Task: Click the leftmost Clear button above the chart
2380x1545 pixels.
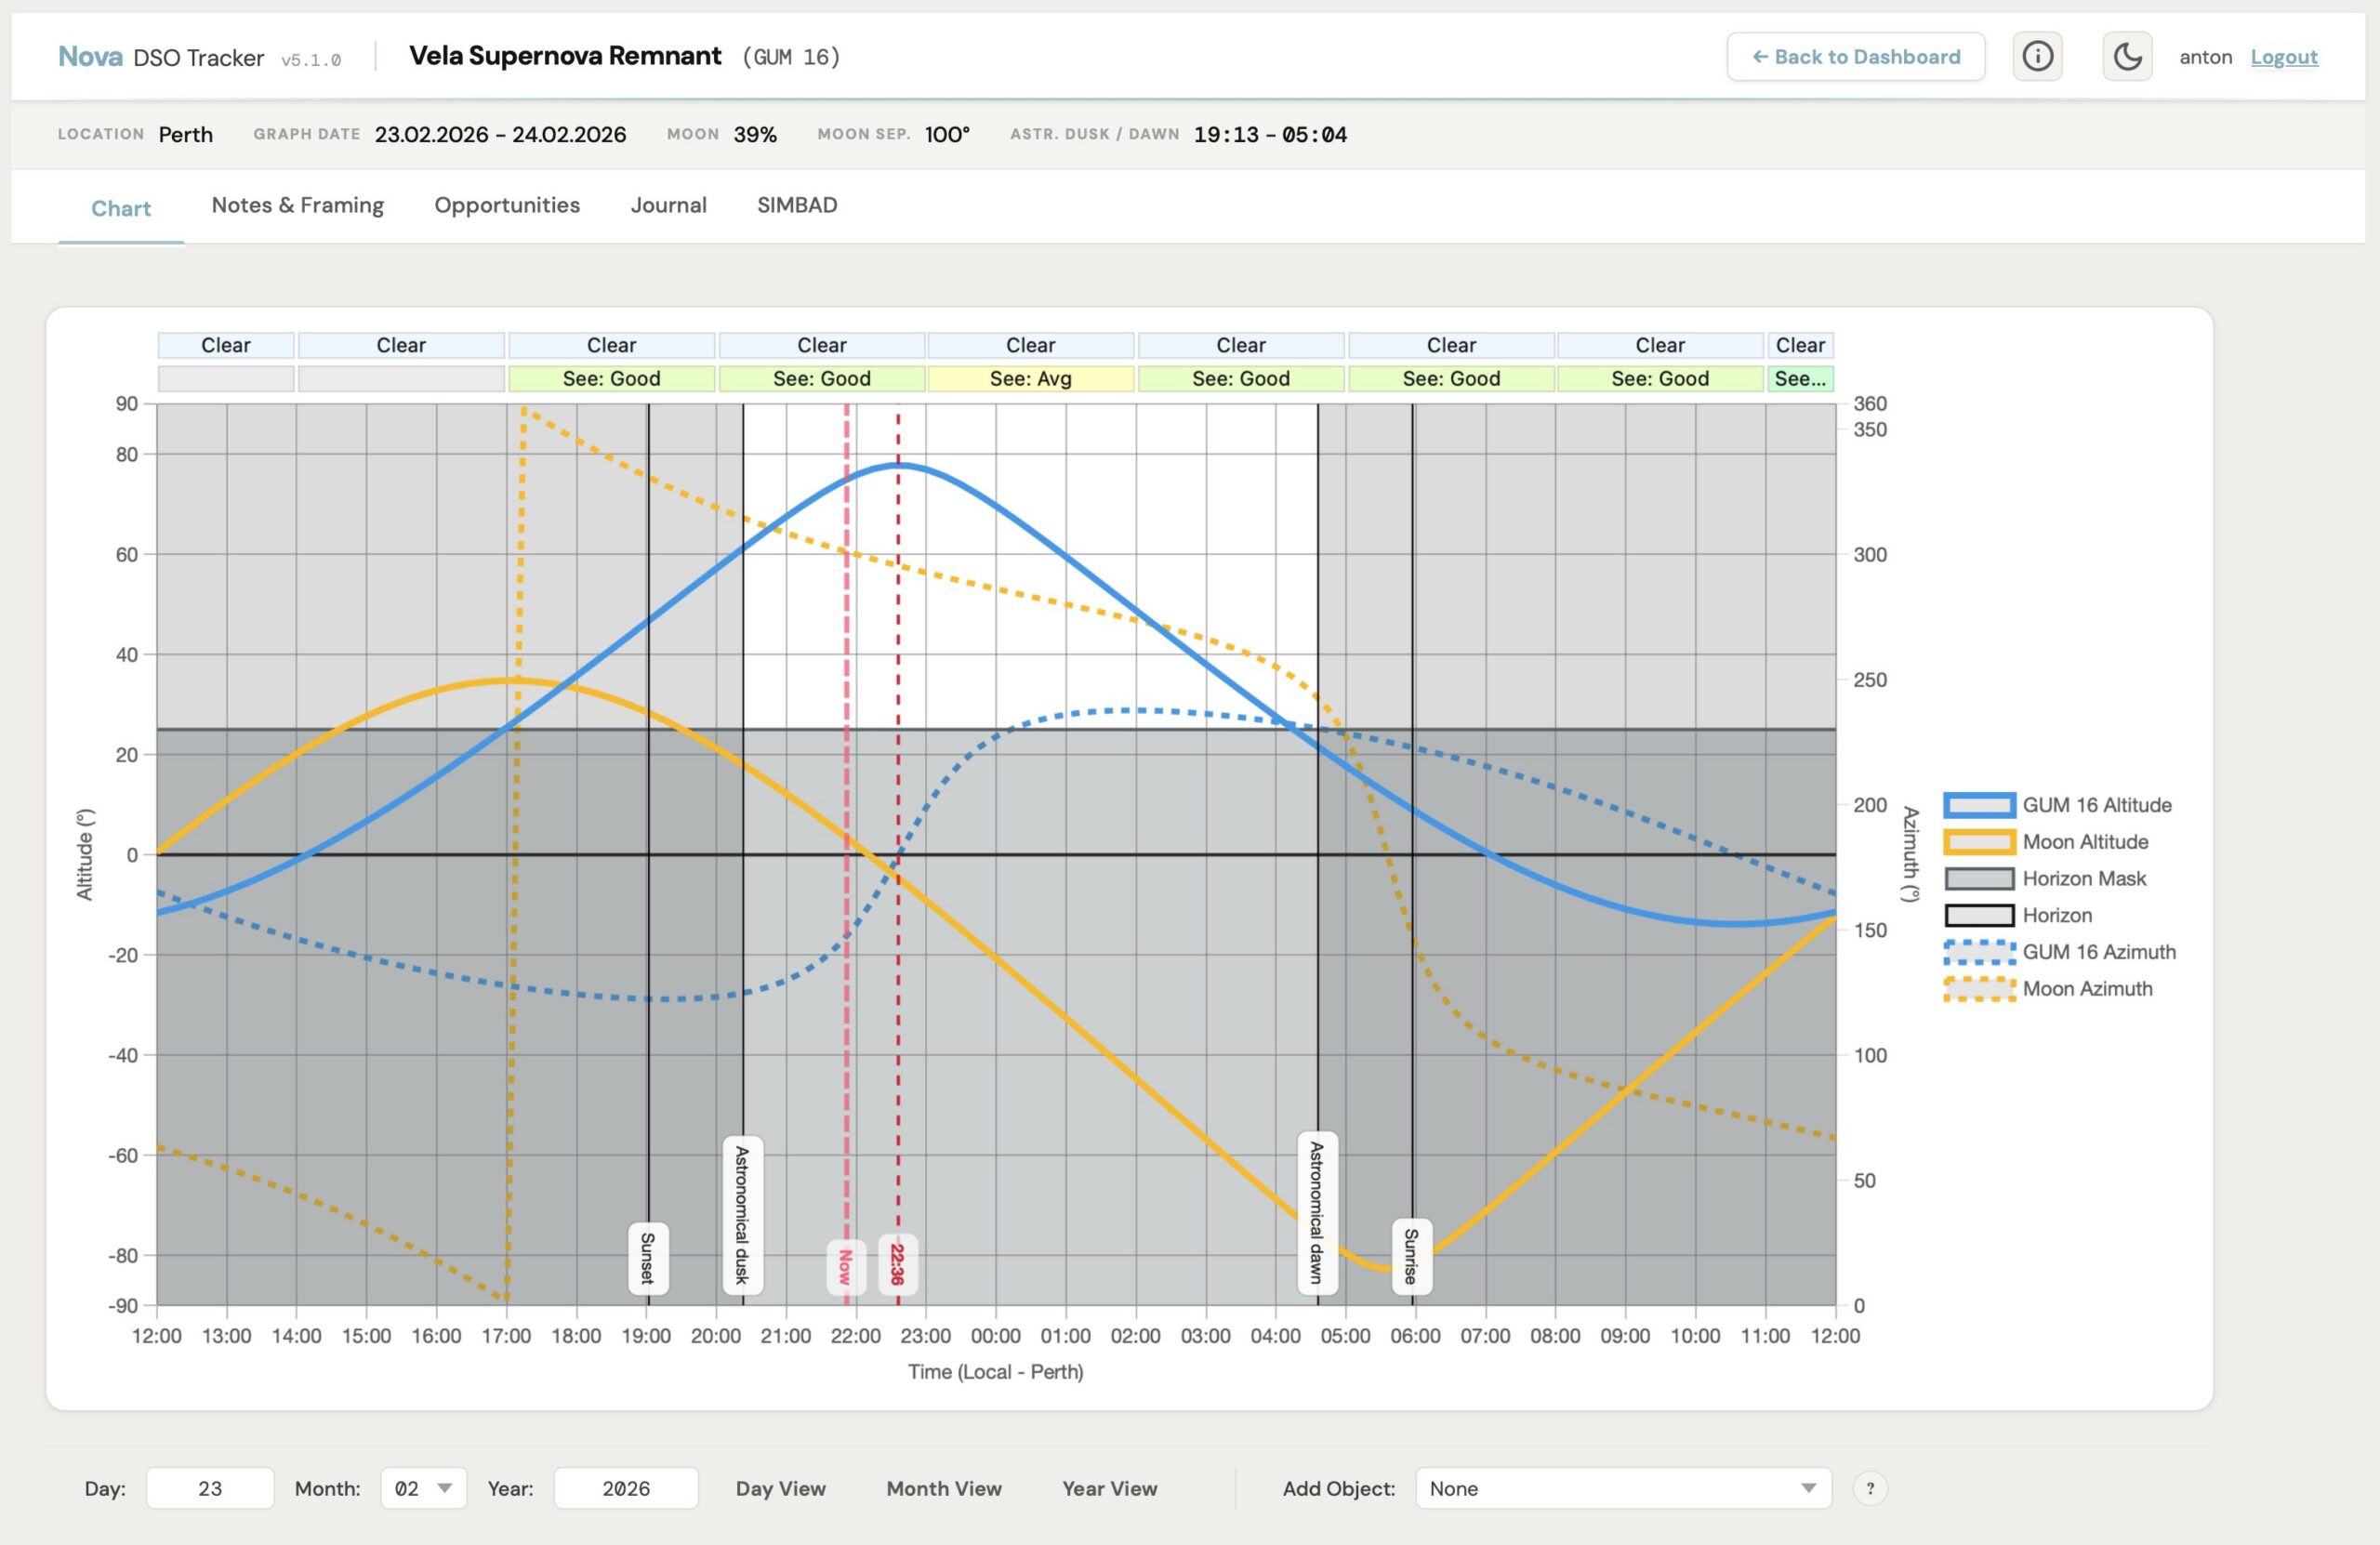Action: click(225, 345)
